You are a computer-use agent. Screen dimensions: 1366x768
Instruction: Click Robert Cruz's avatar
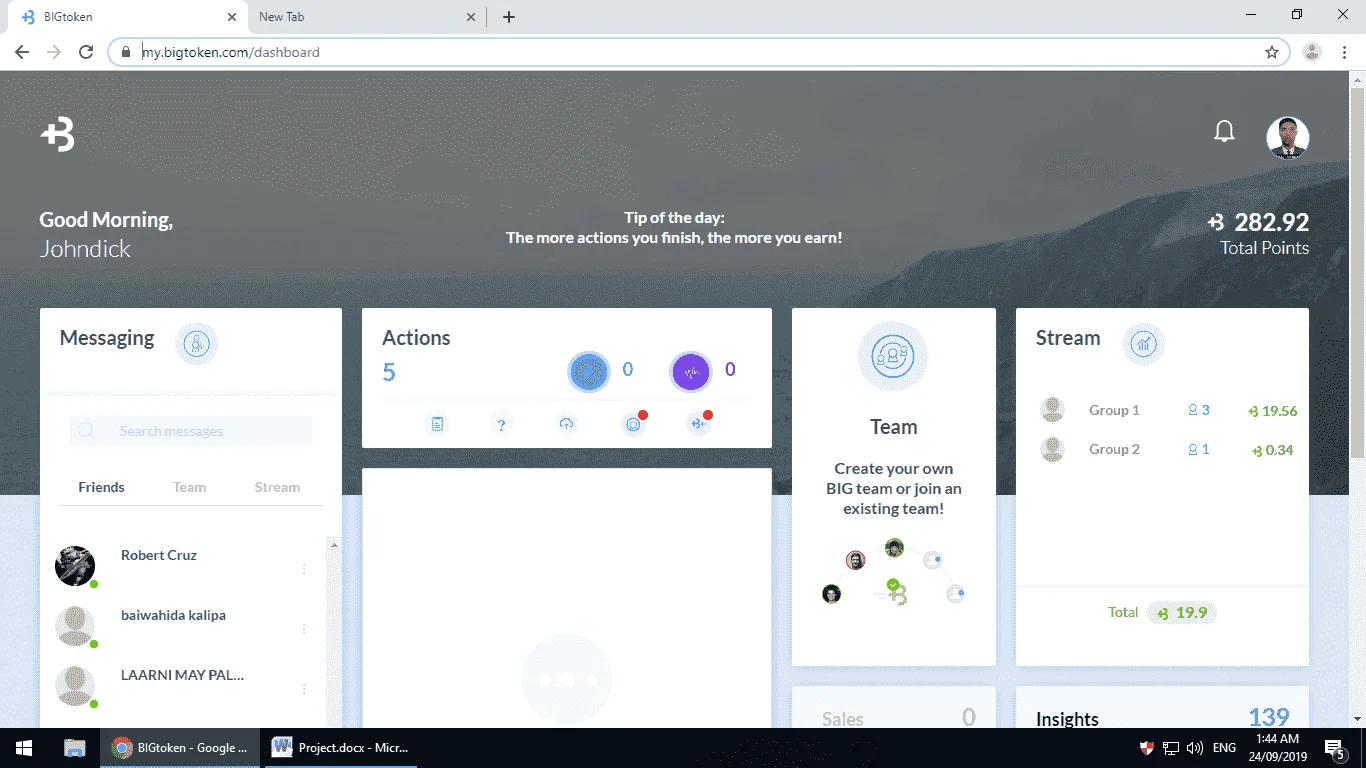point(75,566)
